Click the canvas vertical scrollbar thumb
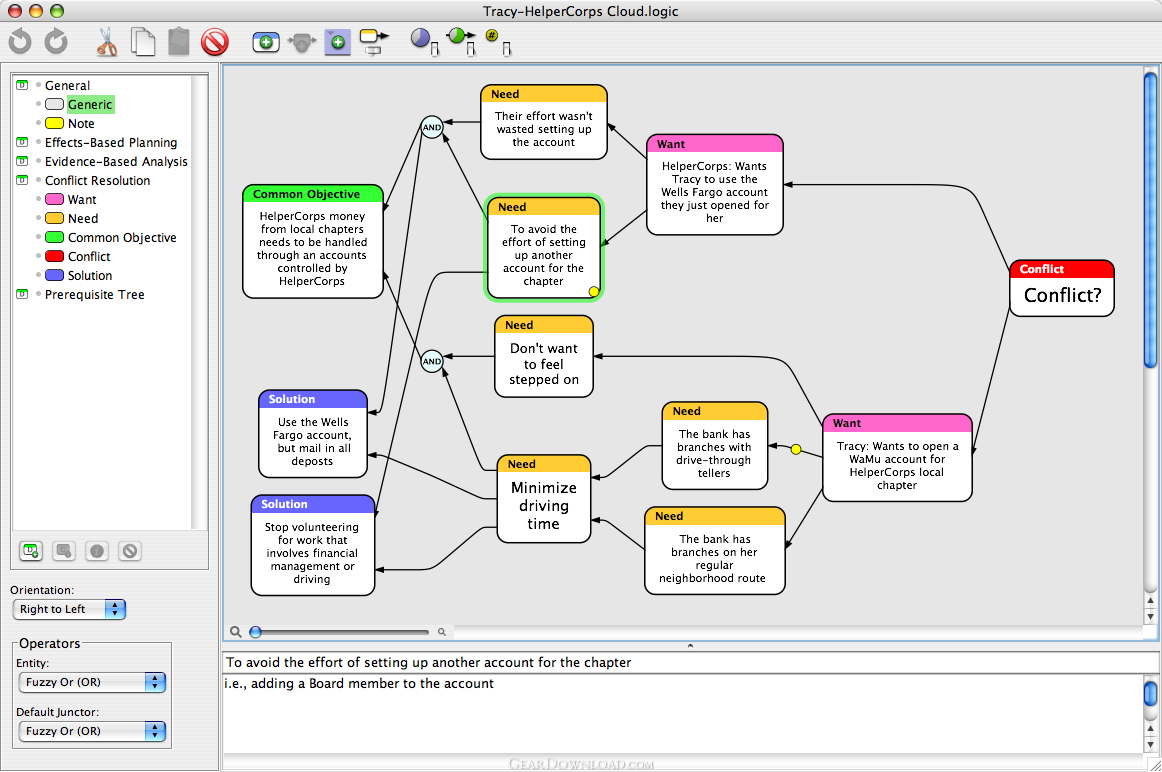Screen dimensions: 1162x772 click(x=1150, y=219)
